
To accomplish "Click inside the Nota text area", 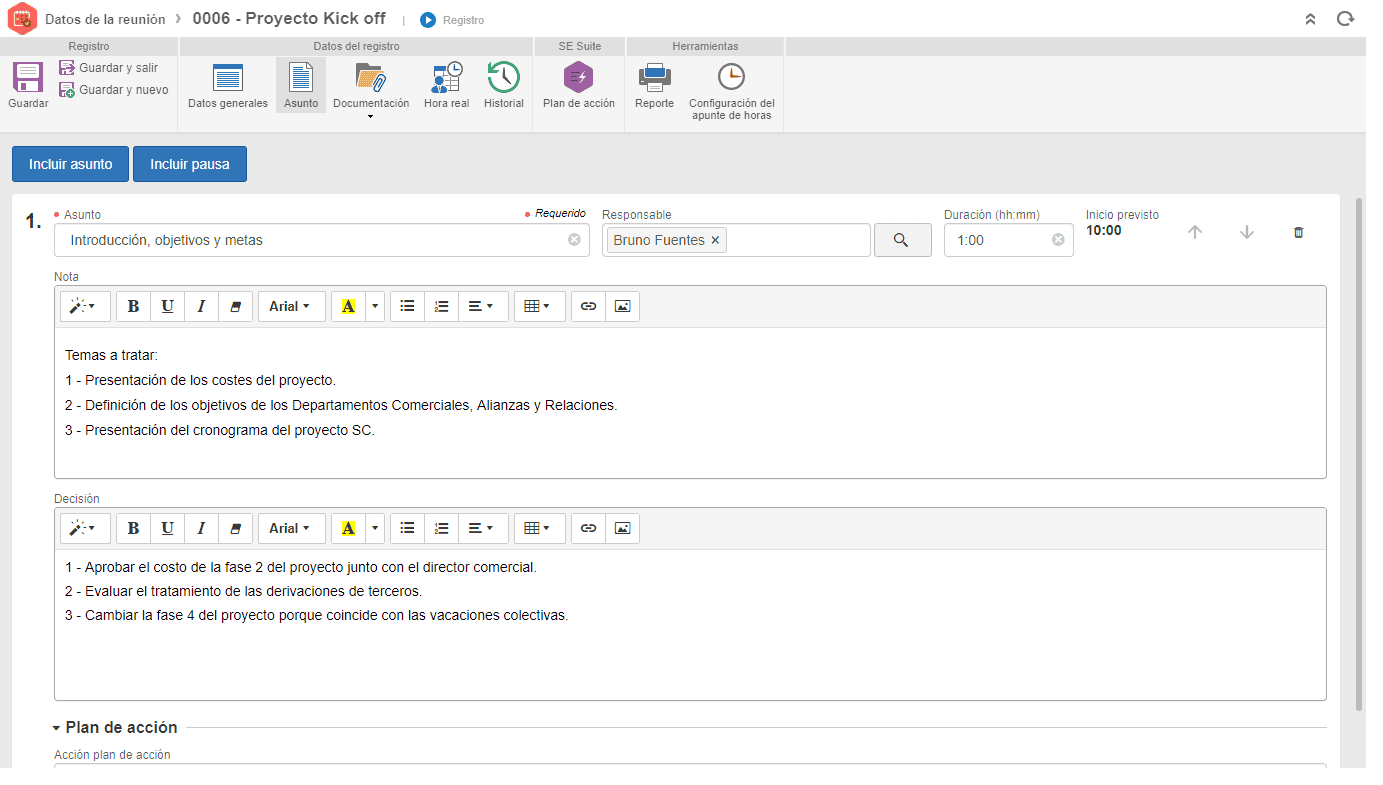I will click(690, 403).
